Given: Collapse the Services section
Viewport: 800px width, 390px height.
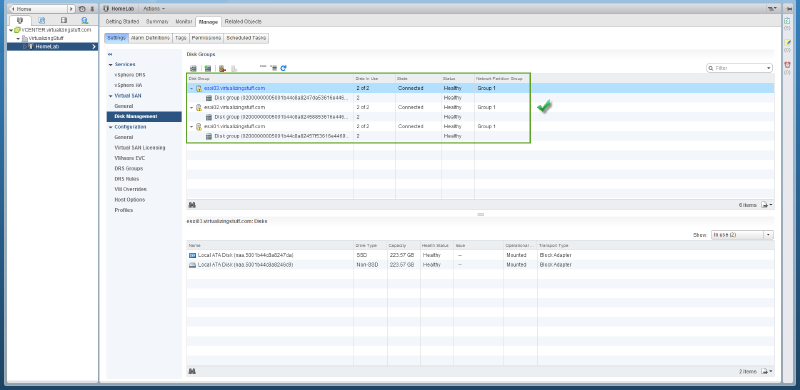Looking at the screenshot, I should [x=110, y=65].
